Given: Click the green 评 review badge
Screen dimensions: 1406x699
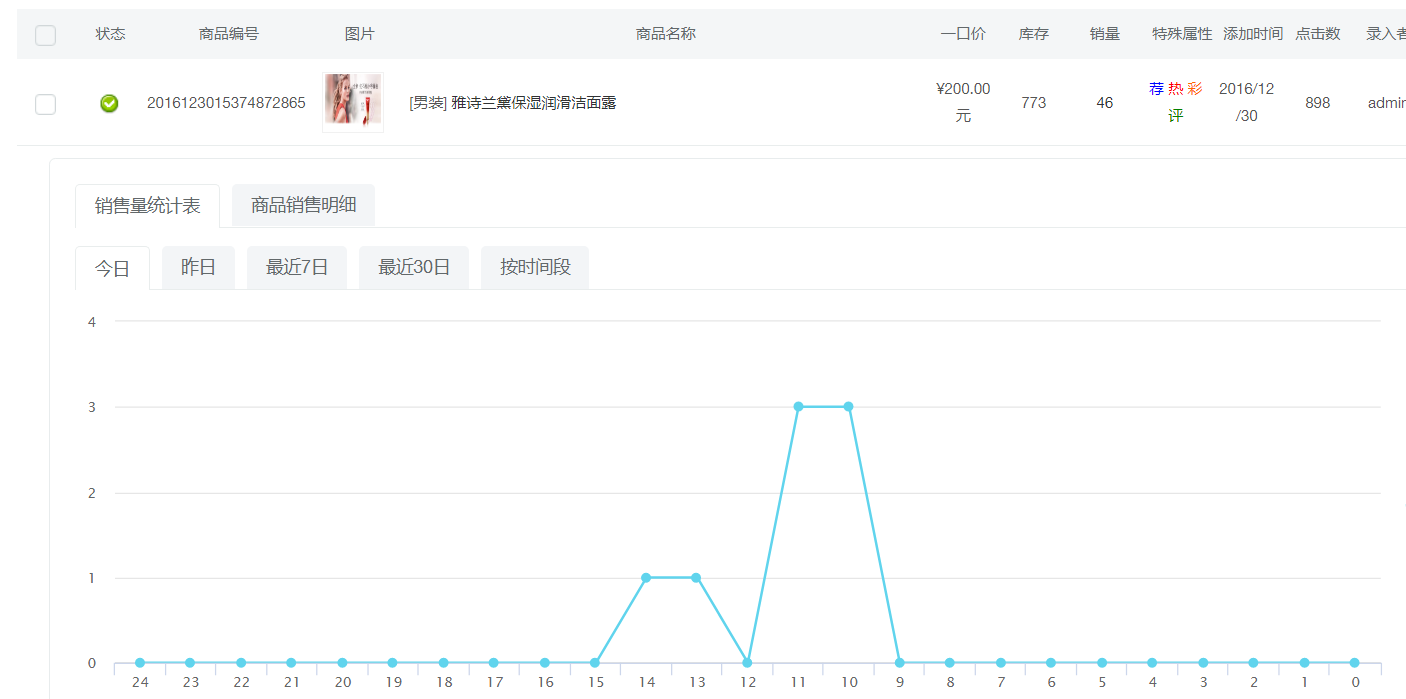Looking at the screenshot, I should click(1176, 115).
